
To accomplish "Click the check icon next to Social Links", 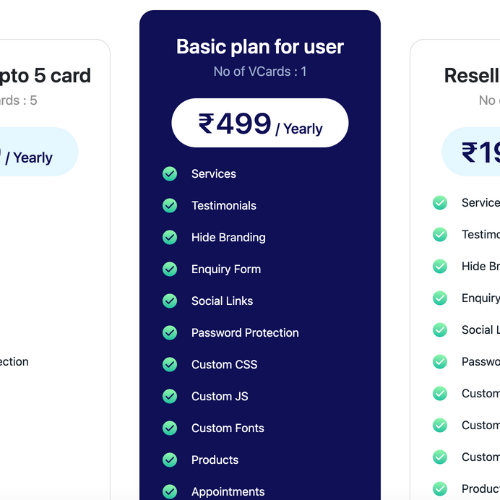I will click(x=170, y=301).
